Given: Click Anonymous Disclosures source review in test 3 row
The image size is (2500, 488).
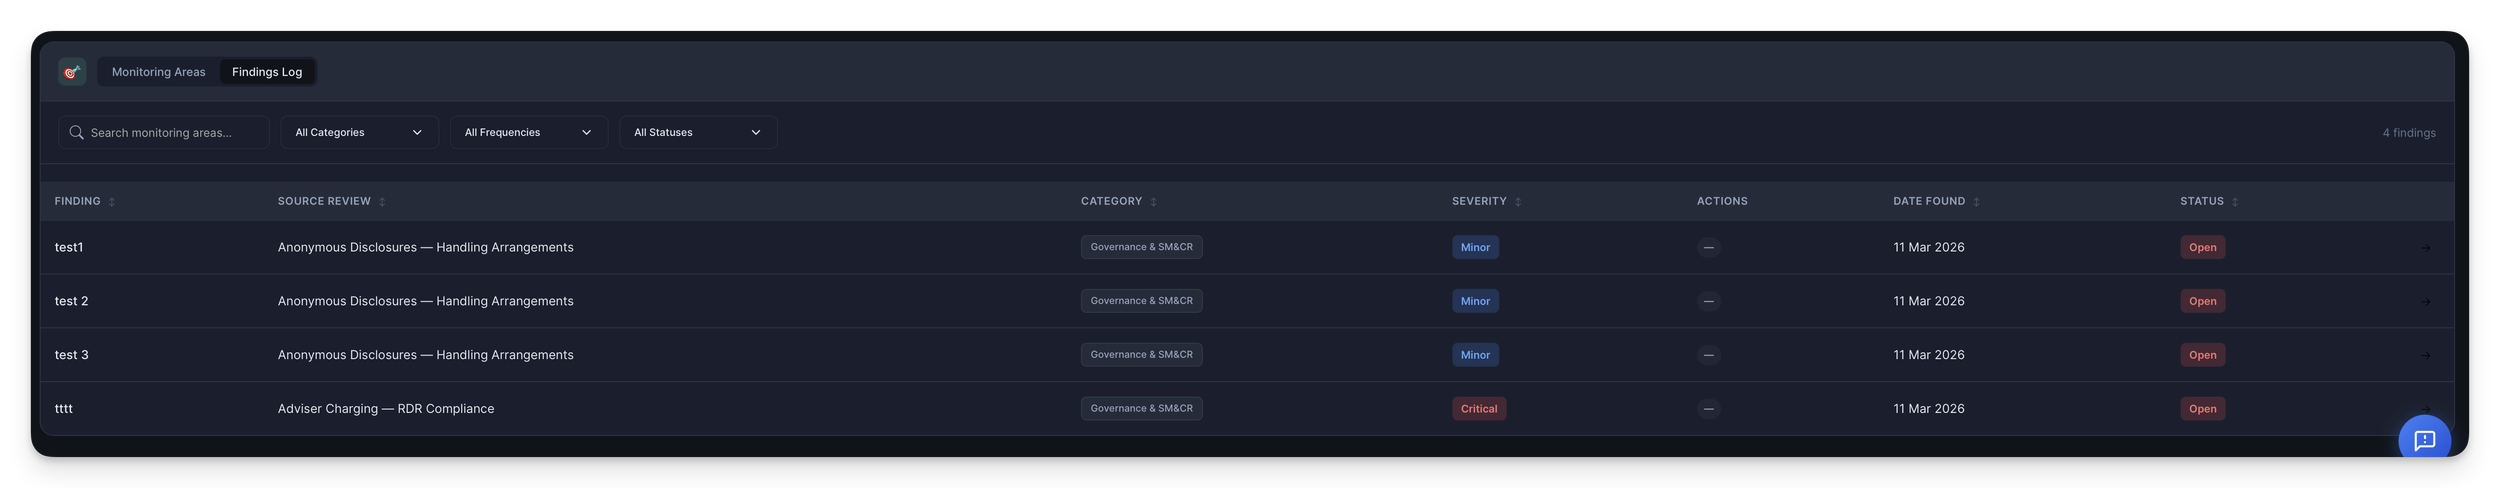Looking at the screenshot, I should pyautogui.click(x=426, y=355).
